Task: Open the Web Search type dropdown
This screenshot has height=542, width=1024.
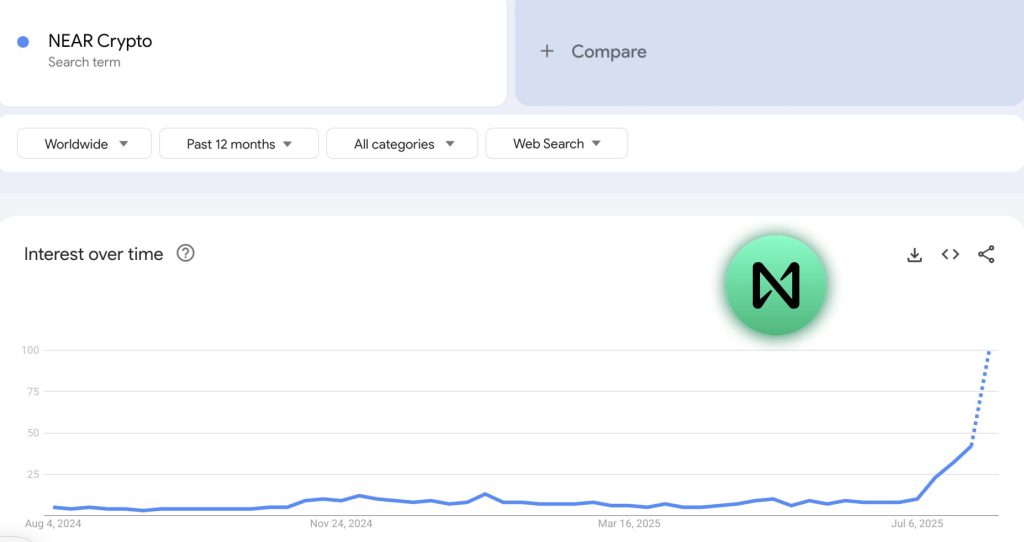Action: coord(556,144)
